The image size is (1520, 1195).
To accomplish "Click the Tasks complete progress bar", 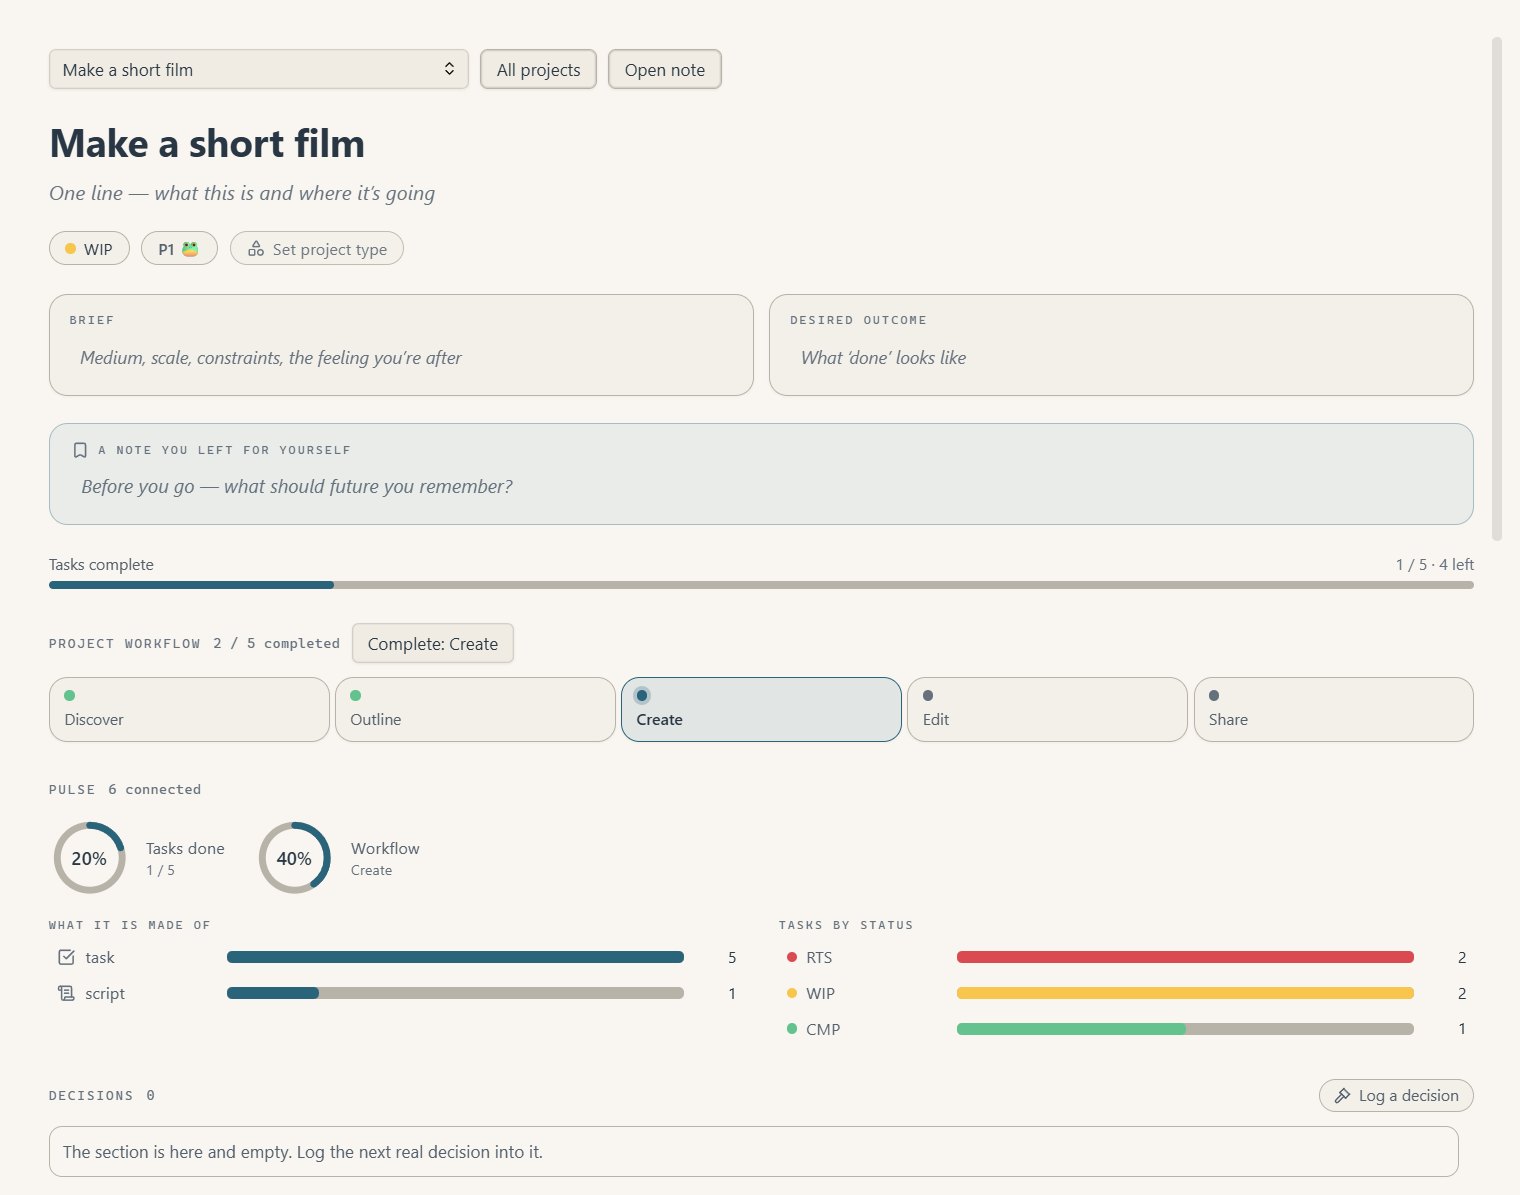I will 761,585.
